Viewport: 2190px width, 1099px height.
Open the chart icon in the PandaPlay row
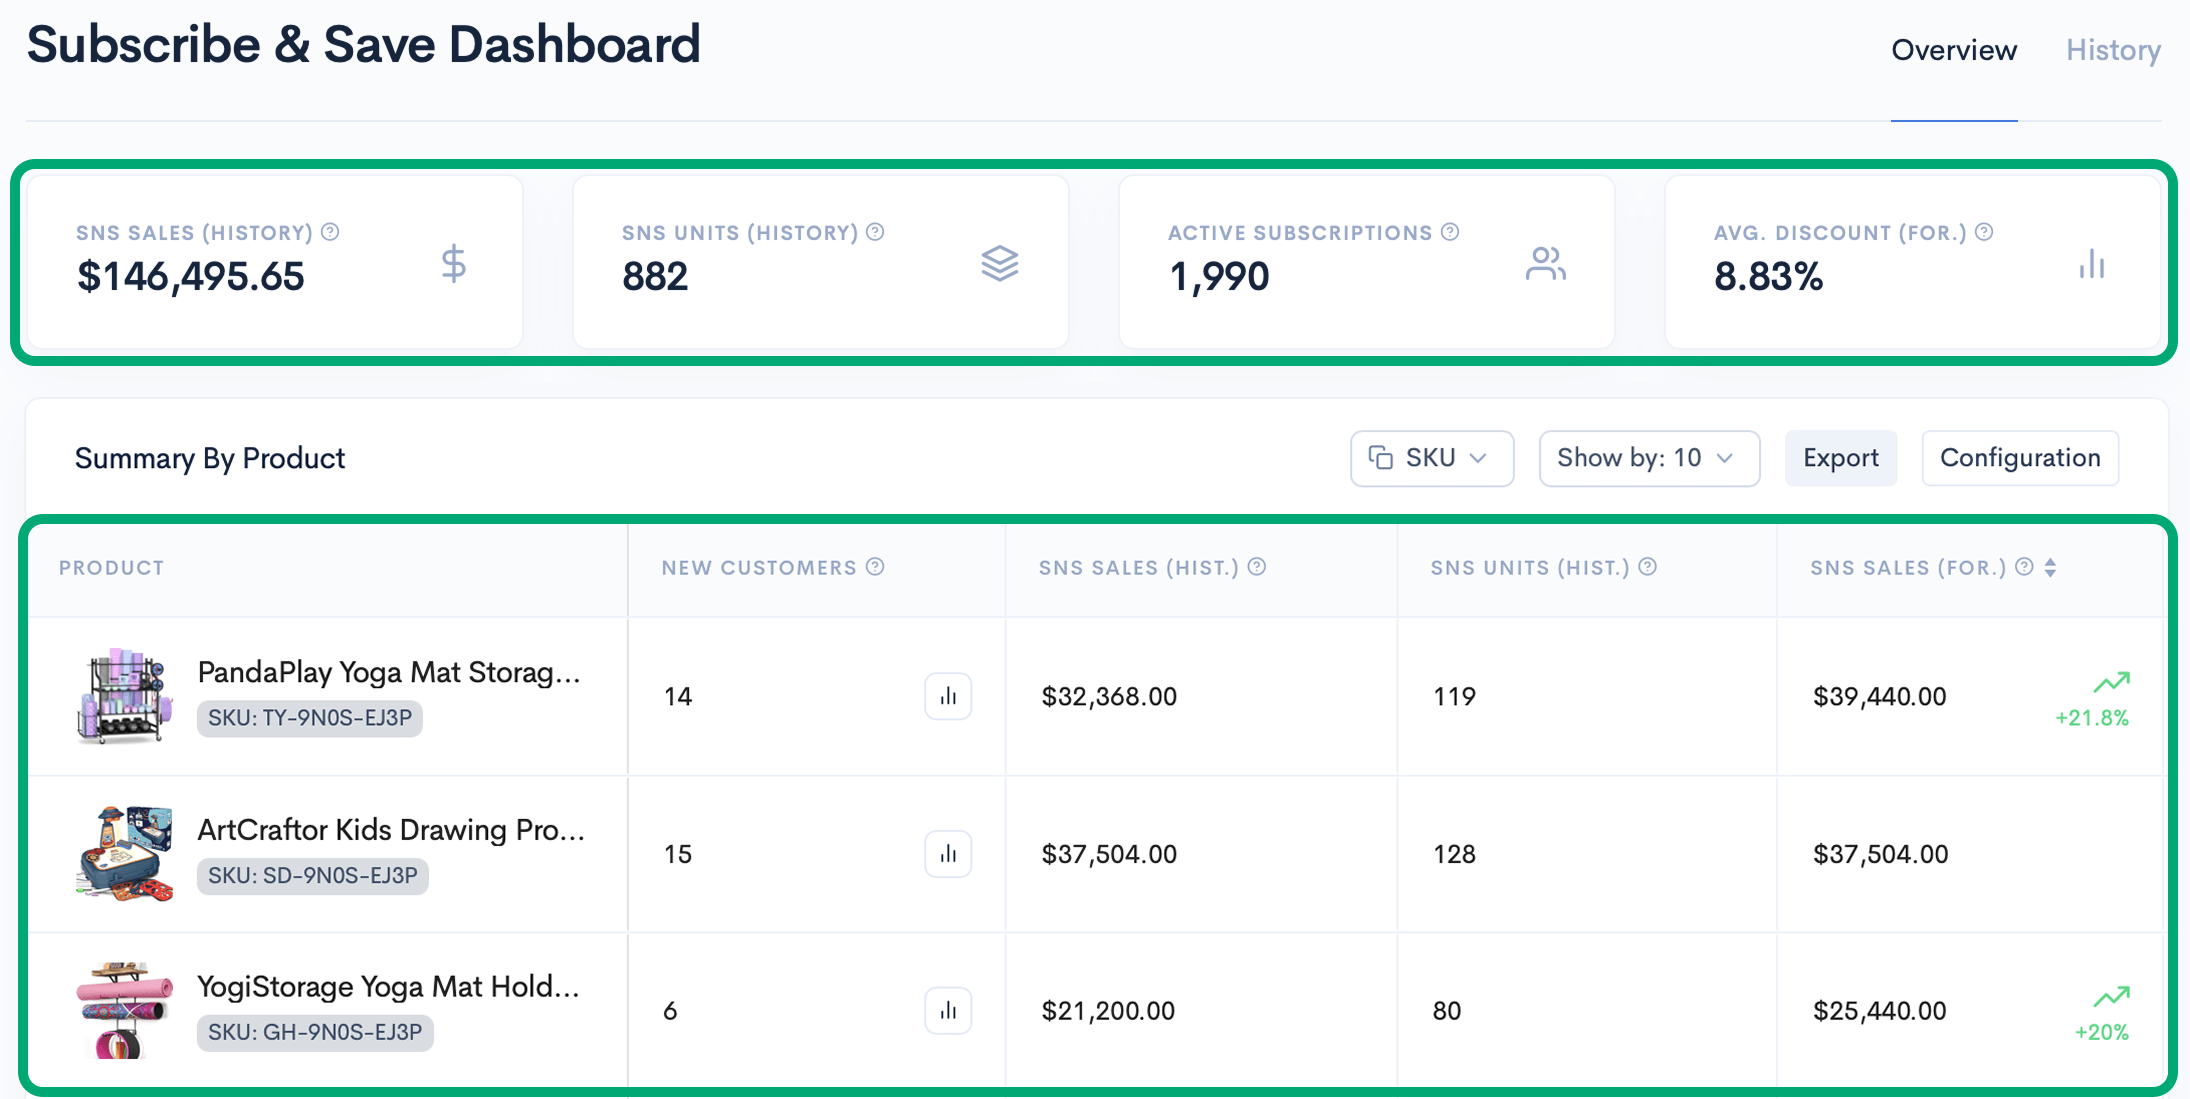pos(948,696)
